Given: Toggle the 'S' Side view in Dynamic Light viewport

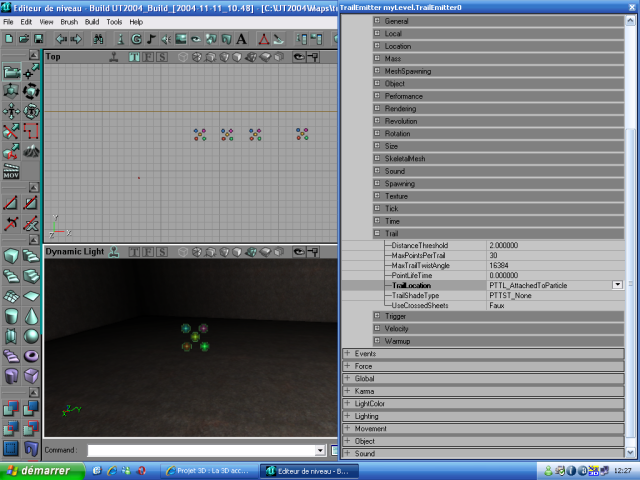Looking at the screenshot, I should tap(161, 252).
